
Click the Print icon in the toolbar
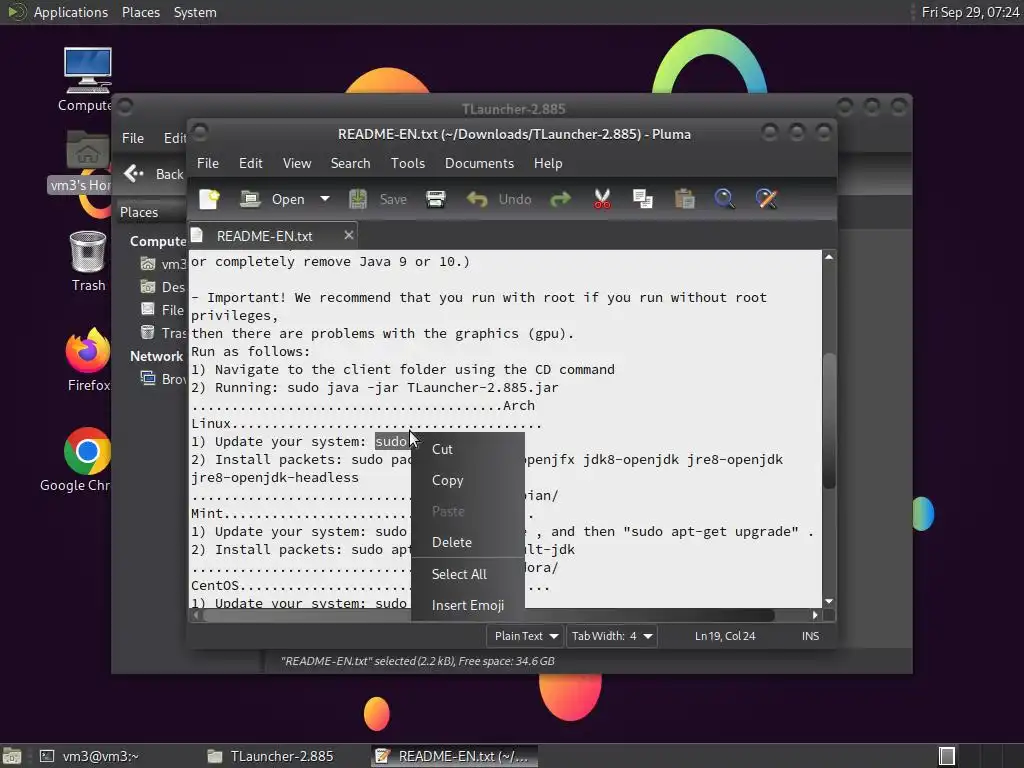coord(436,199)
